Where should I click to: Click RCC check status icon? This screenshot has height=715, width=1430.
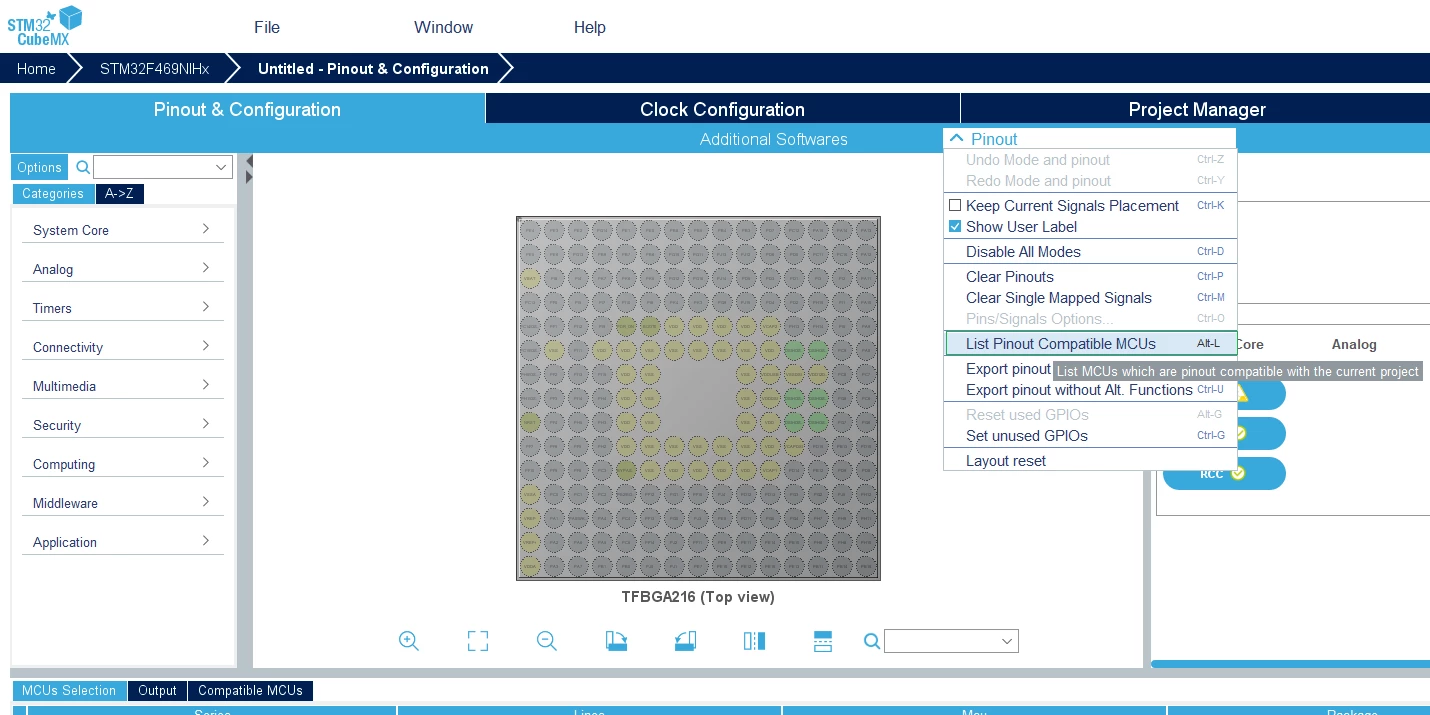[1238, 473]
